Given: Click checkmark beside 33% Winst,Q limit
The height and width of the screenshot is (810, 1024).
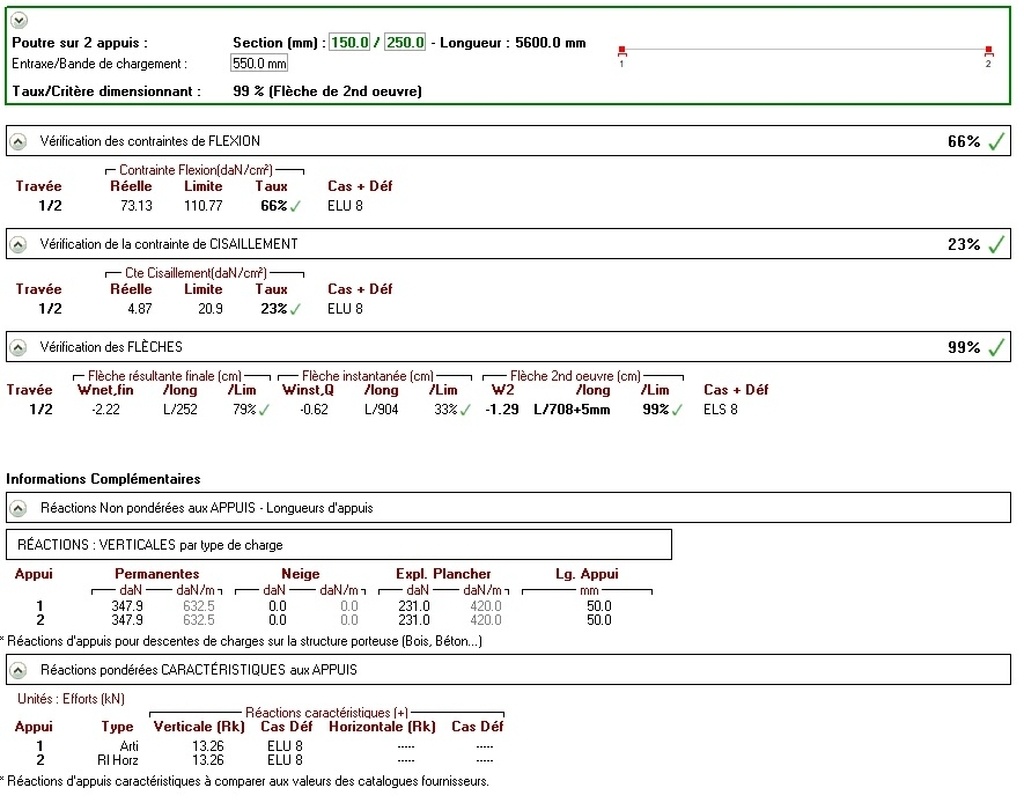Looking at the screenshot, I should 465,410.
